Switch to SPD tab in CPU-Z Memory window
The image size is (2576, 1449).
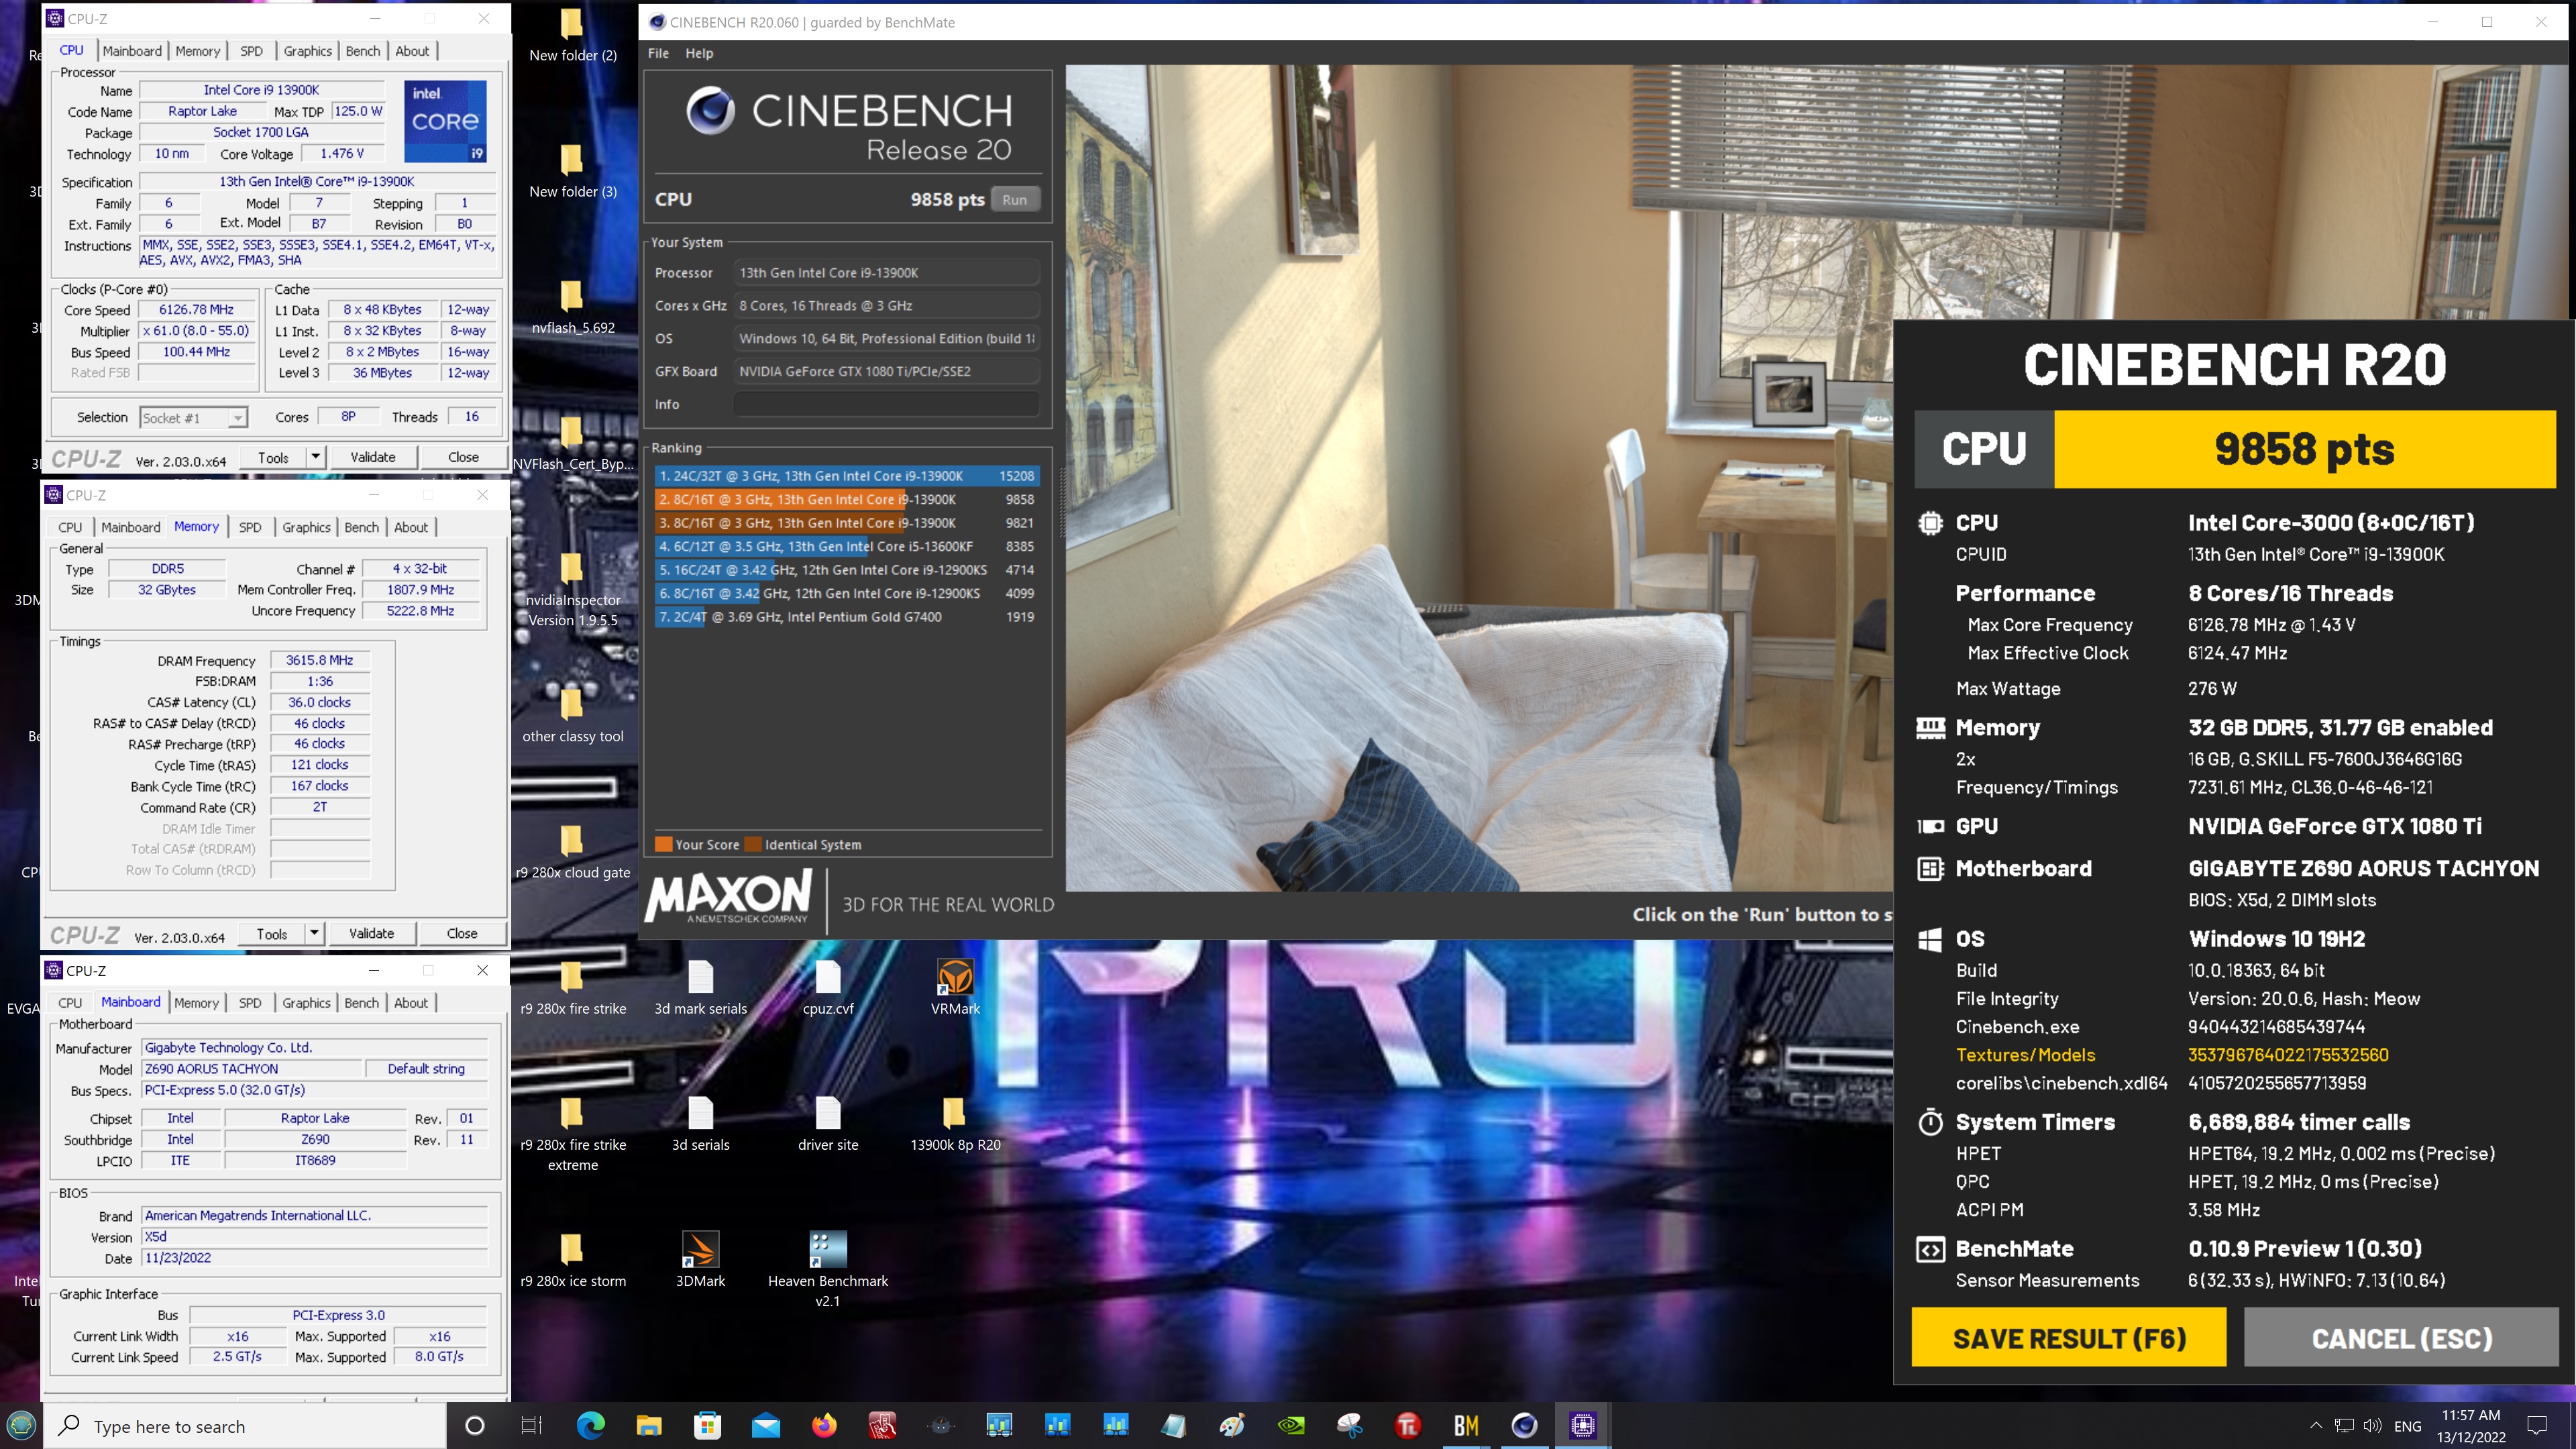tap(250, 527)
